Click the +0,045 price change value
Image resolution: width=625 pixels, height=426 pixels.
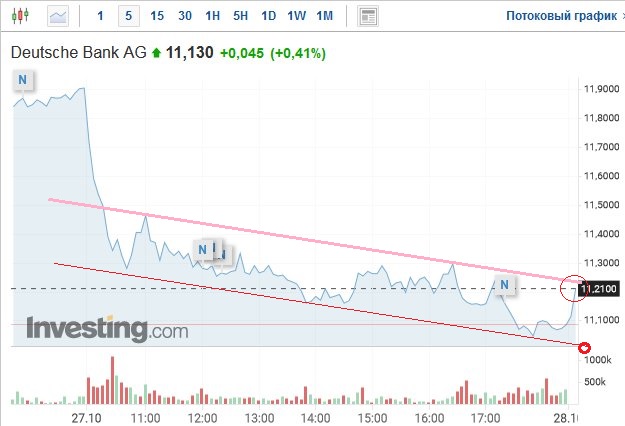coord(242,53)
